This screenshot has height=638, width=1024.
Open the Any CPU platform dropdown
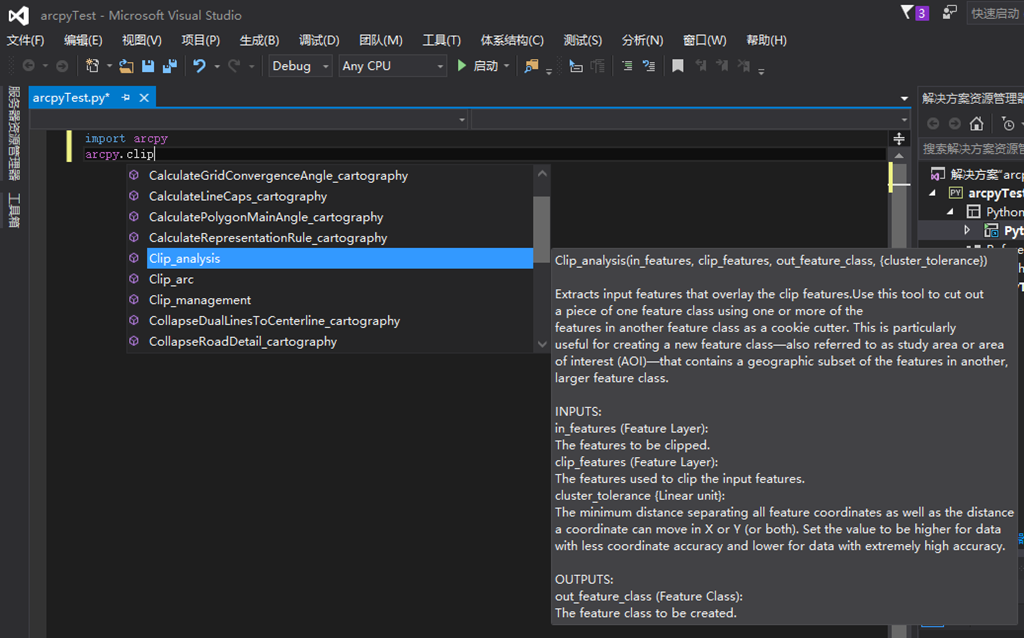392,66
